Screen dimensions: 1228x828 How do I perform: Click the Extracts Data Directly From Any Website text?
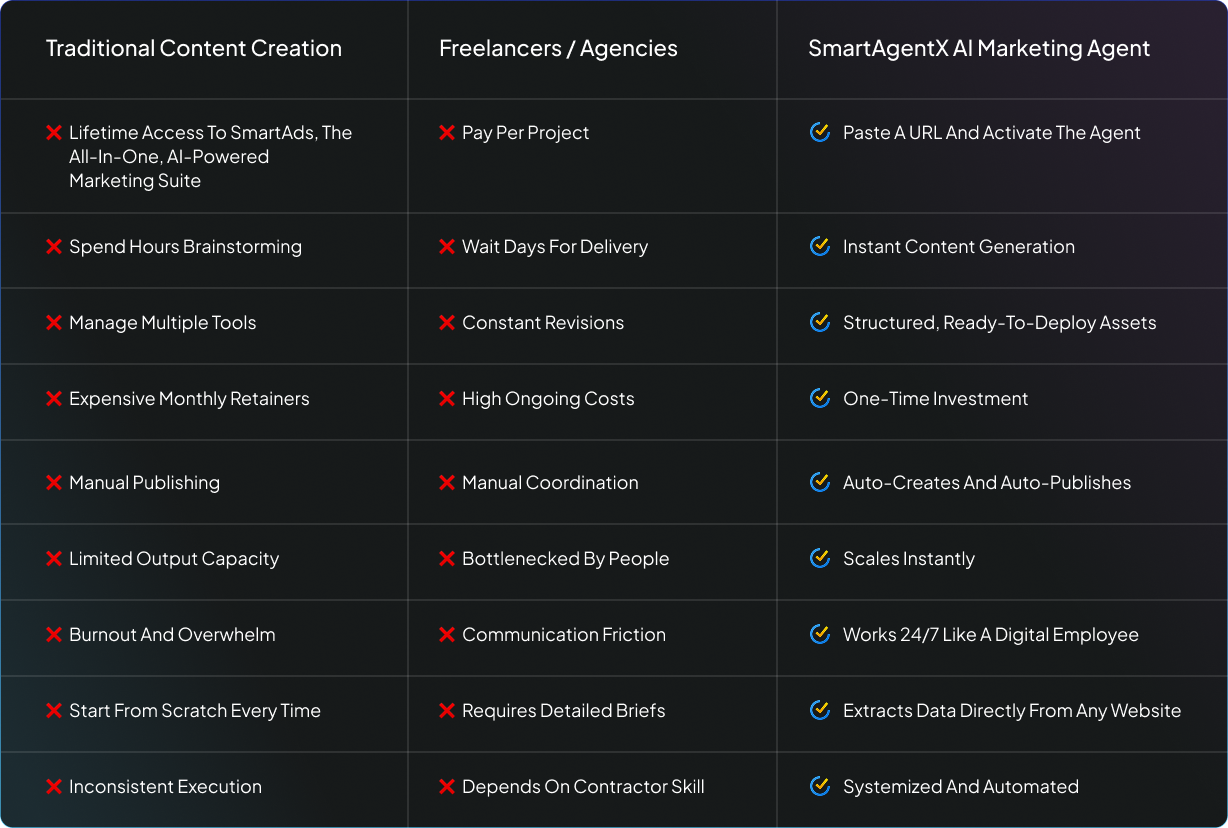click(x=1012, y=710)
